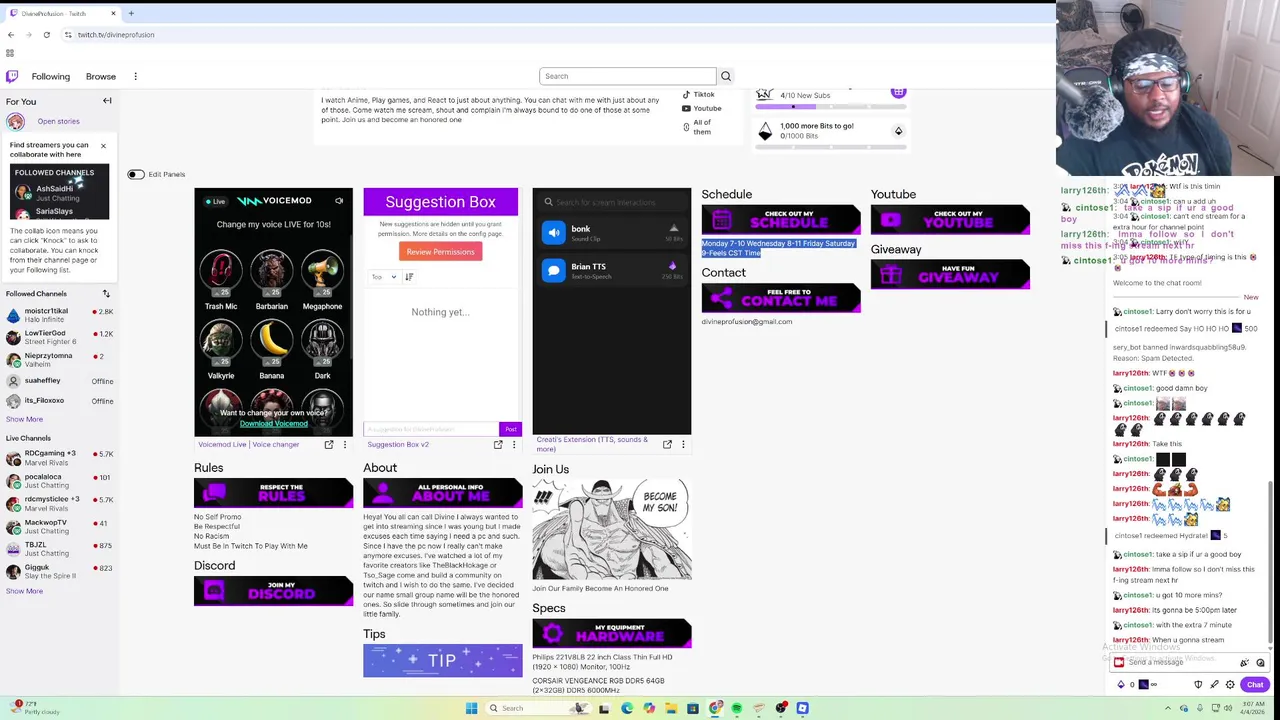Open the Creati's Extension options menu

683,445
